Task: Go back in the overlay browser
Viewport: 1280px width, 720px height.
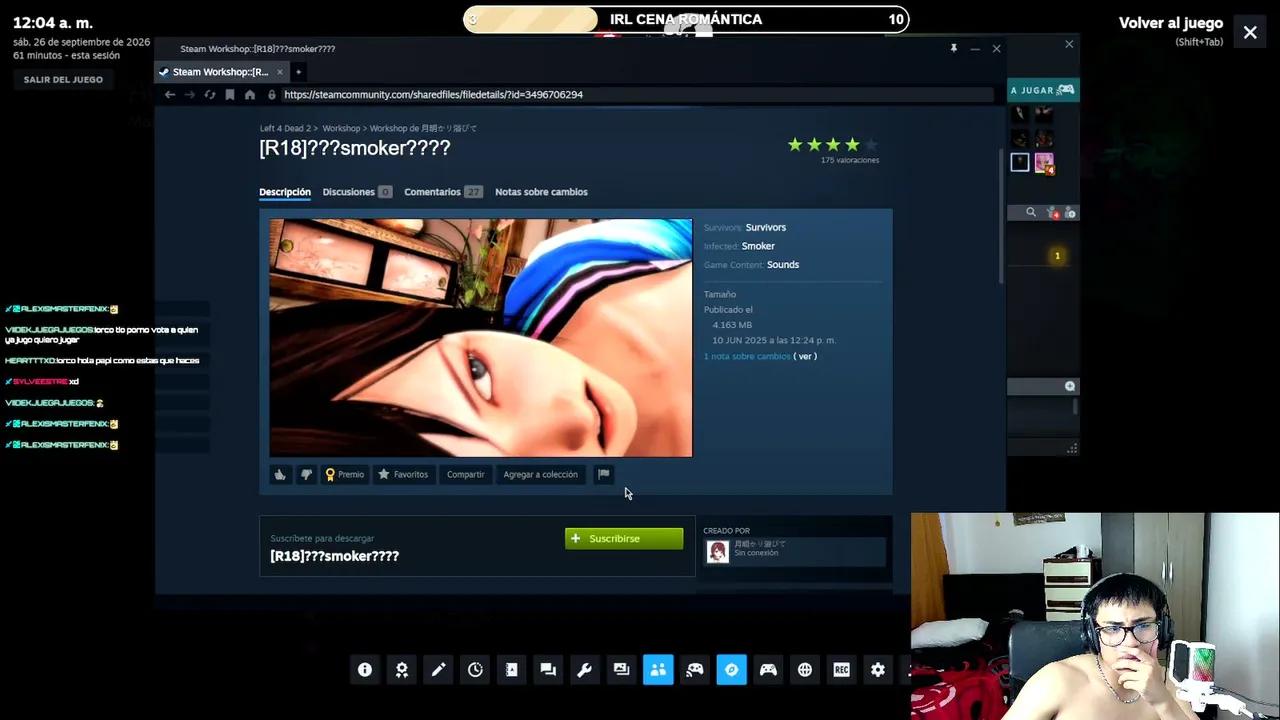Action: point(170,94)
